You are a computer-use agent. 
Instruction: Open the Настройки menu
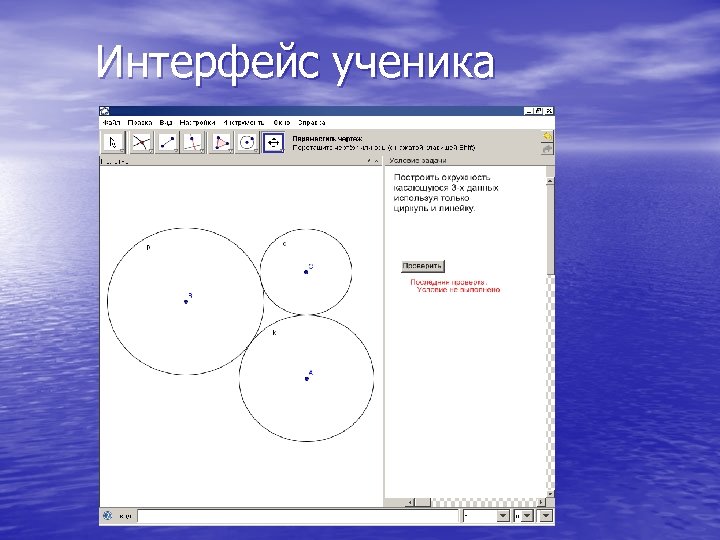tap(197, 123)
